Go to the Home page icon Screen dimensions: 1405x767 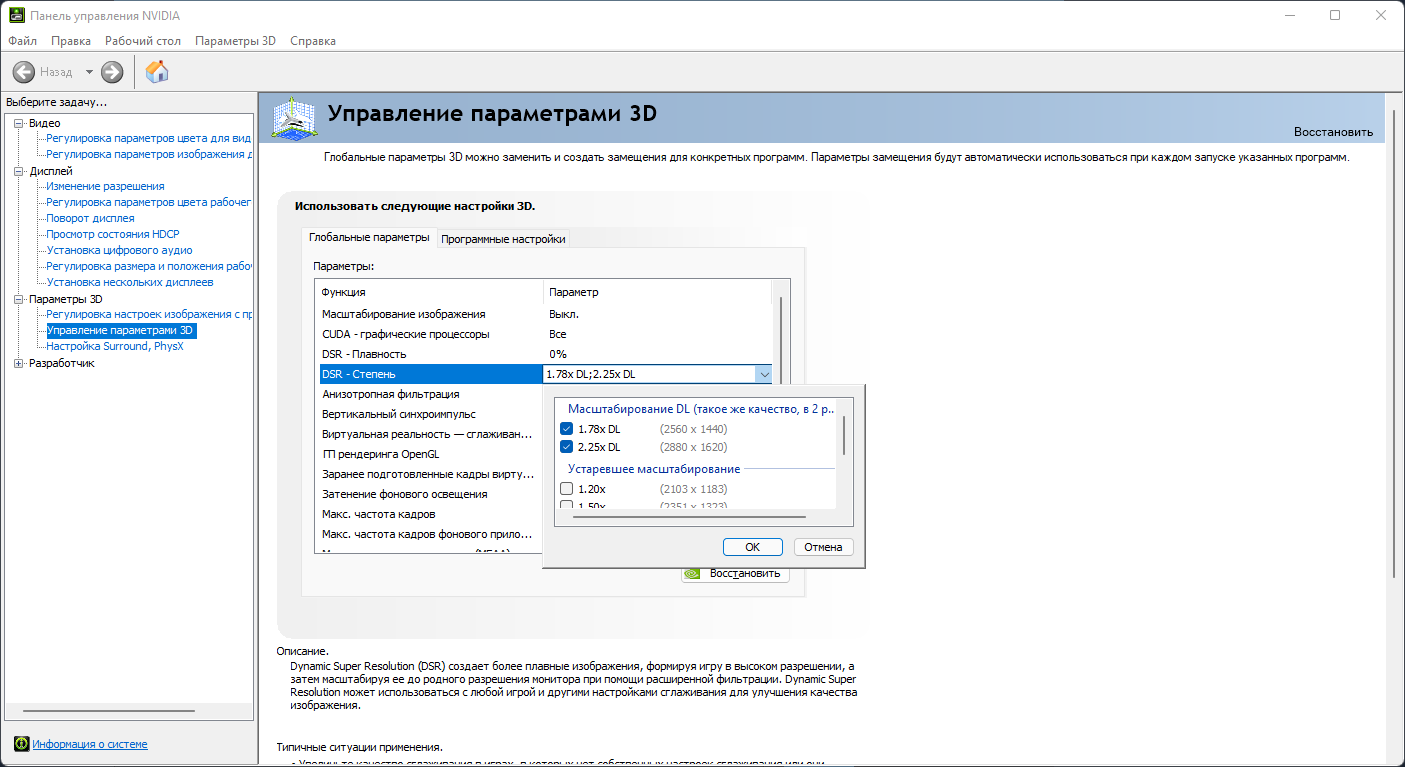tap(157, 72)
